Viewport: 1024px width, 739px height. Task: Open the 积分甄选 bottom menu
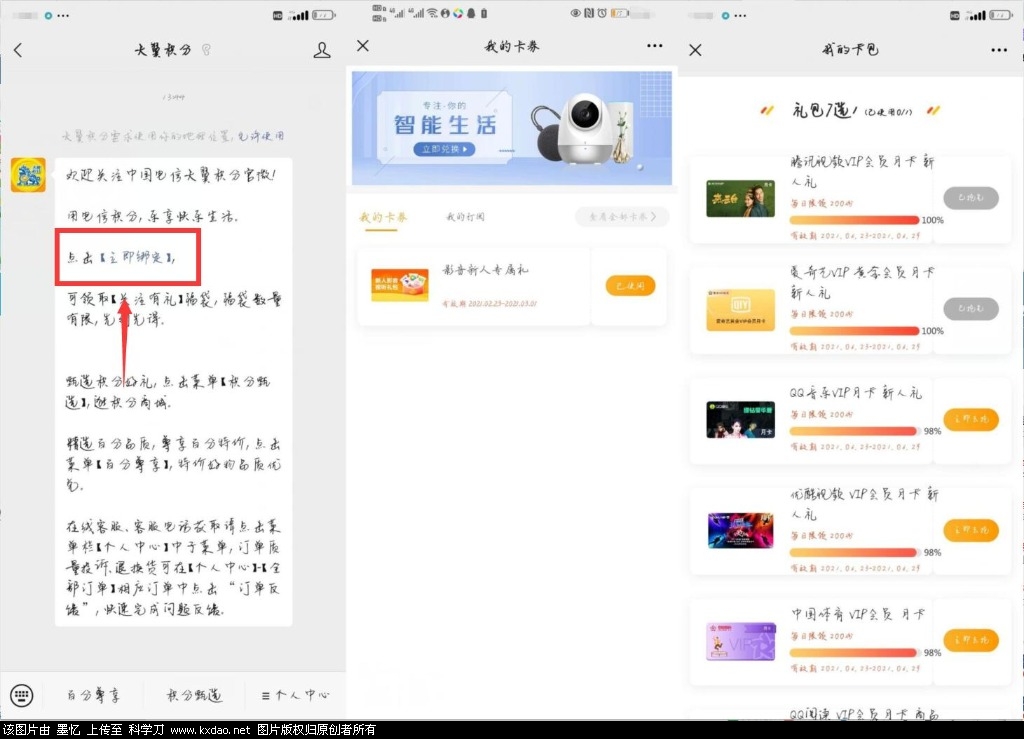click(195, 695)
